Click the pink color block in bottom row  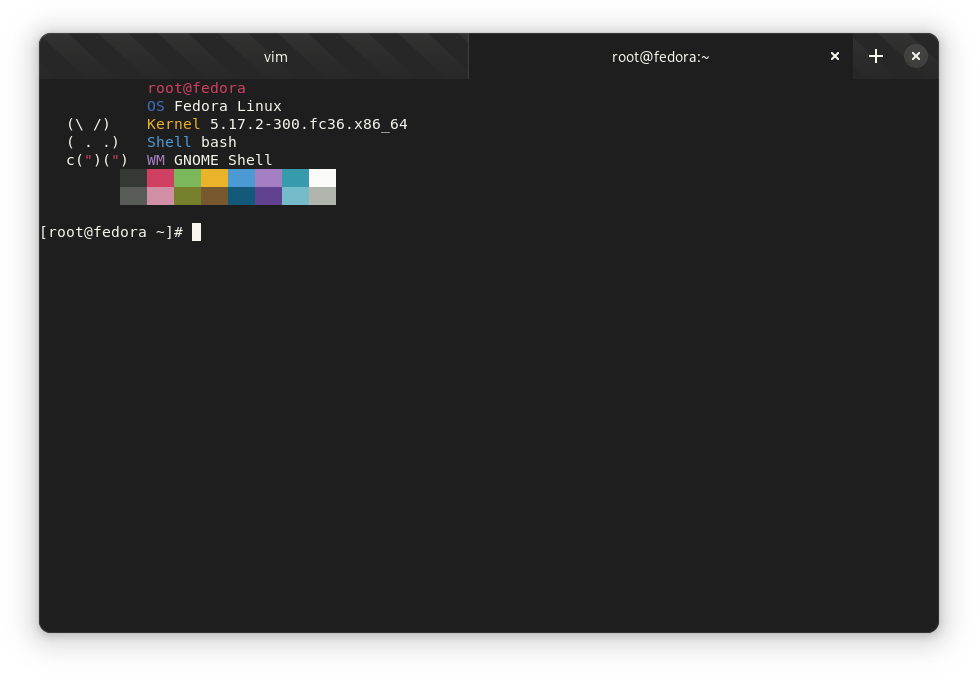[x=160, y=196]
